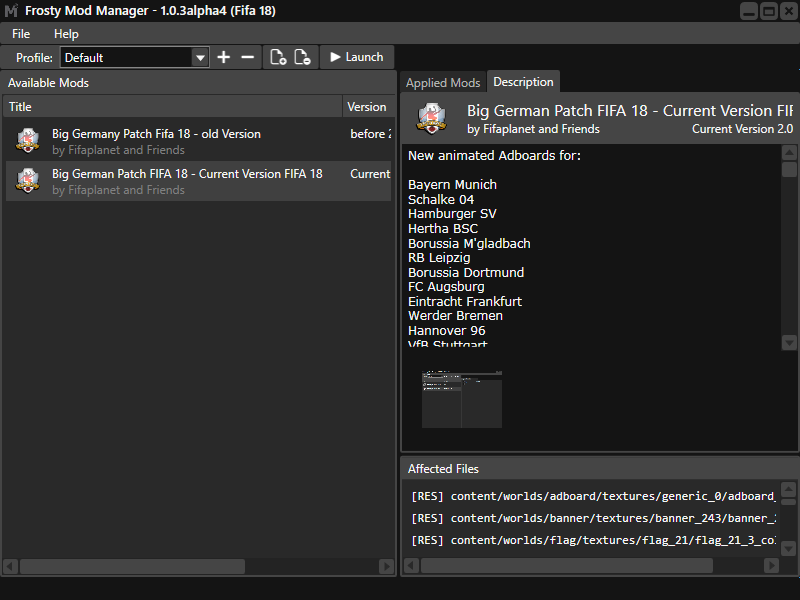The height and width of the screenshot is (600, 800).
Task: Click 'Eintracht Frankfurt' in the description
Action: point(465,302)
